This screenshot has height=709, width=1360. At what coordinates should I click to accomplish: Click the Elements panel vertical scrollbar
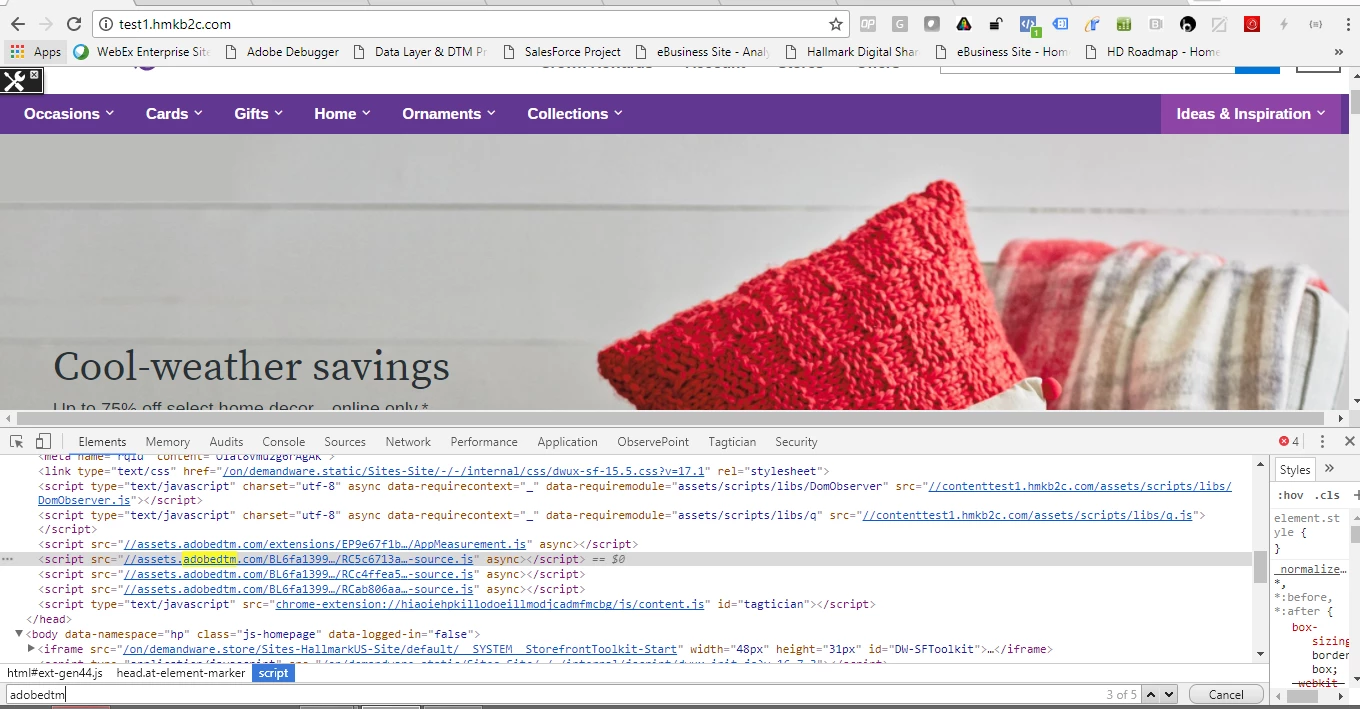point(1261,566)
